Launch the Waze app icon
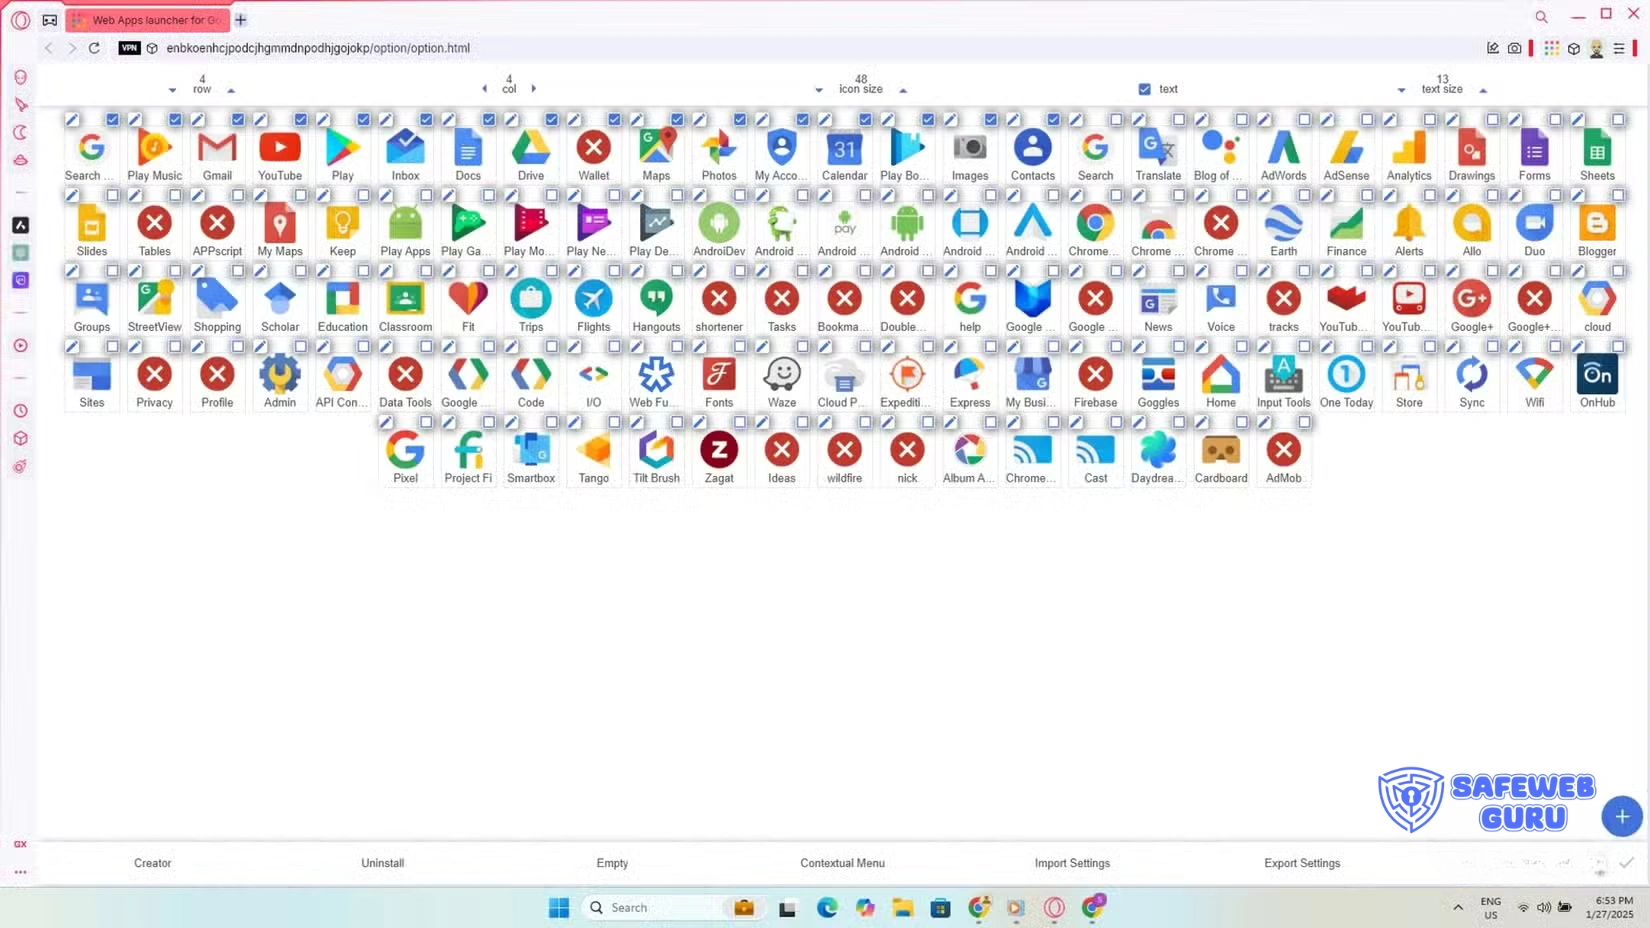Viewport: 1650px width, 928px height. tap(782, 375)
